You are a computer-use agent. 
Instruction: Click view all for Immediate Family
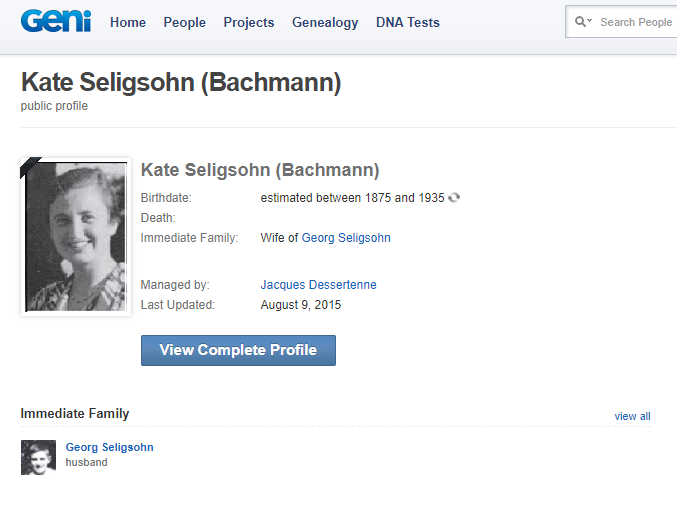point(632,416)
